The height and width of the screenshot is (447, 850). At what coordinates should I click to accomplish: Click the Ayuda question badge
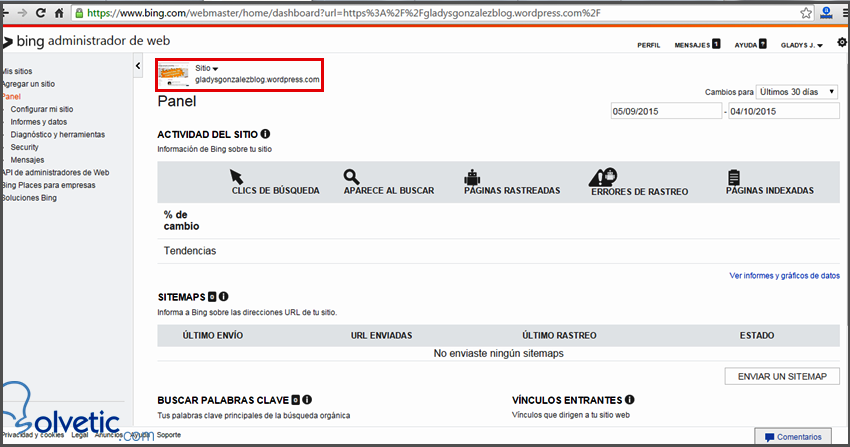tap(763, 44)
